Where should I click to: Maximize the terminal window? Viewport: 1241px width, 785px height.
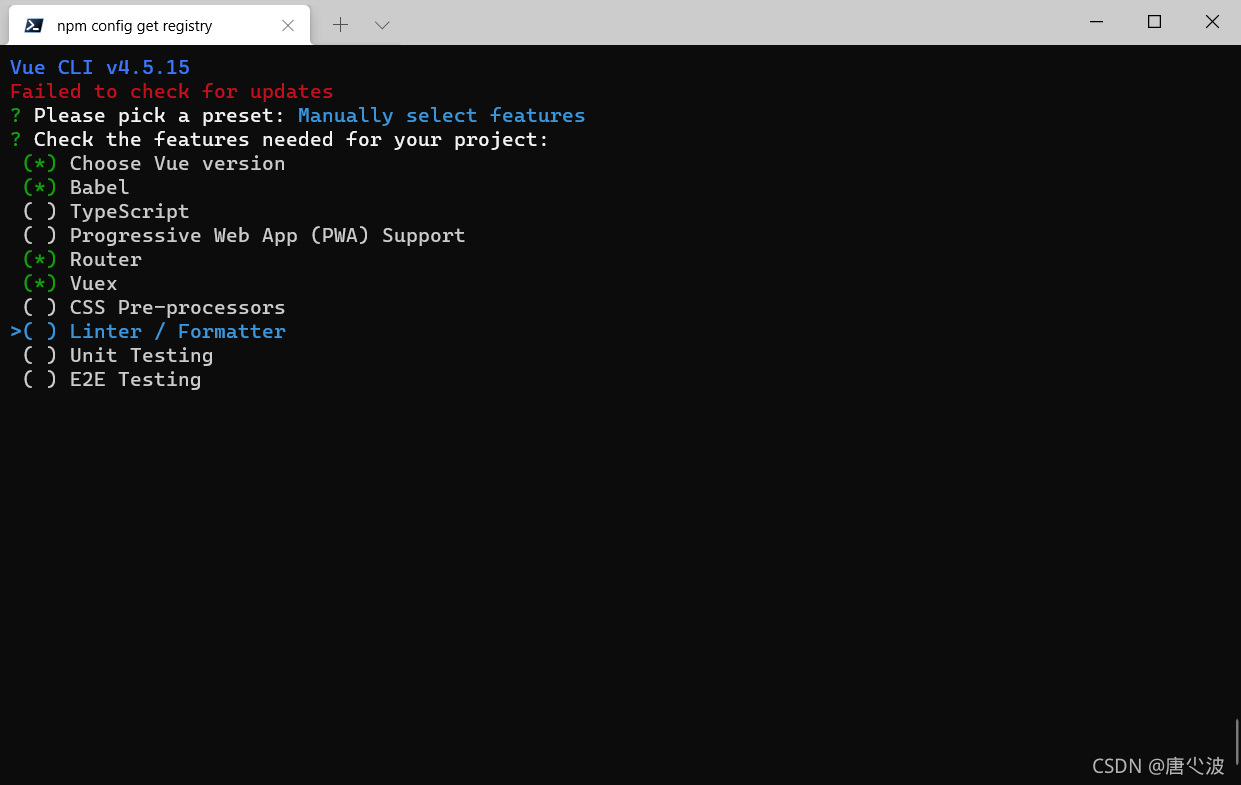(1154, 22)
